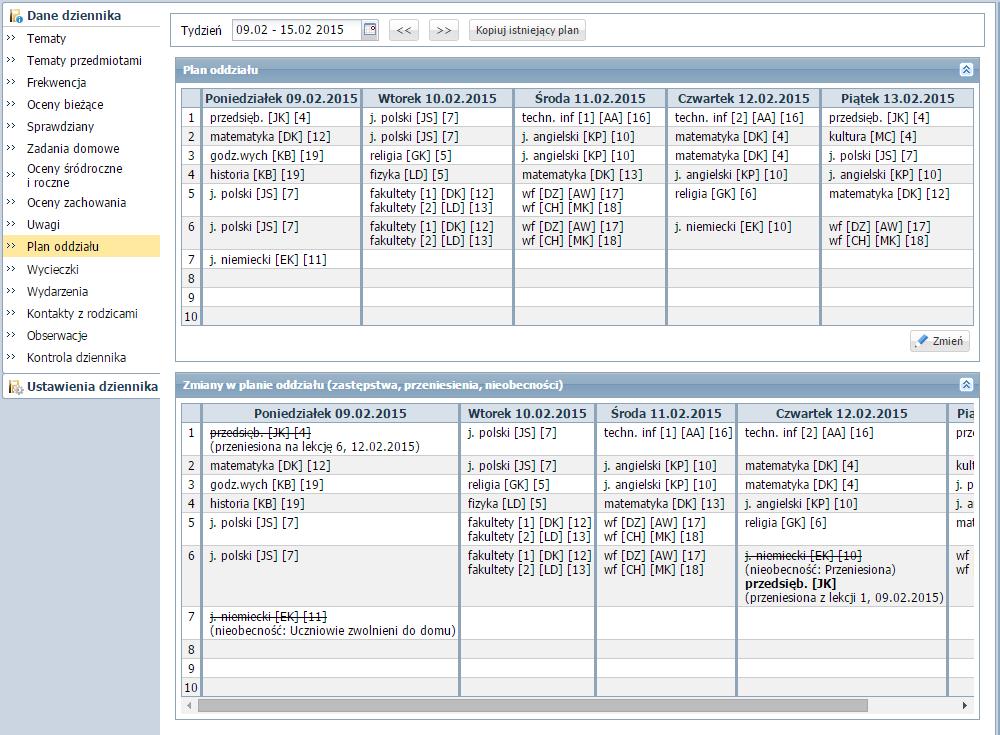Image resolution: width=1000 pixels, height=735 pixels.
Task: Click Piątek 13.02.2015 column header
Action: pos(897,98)
